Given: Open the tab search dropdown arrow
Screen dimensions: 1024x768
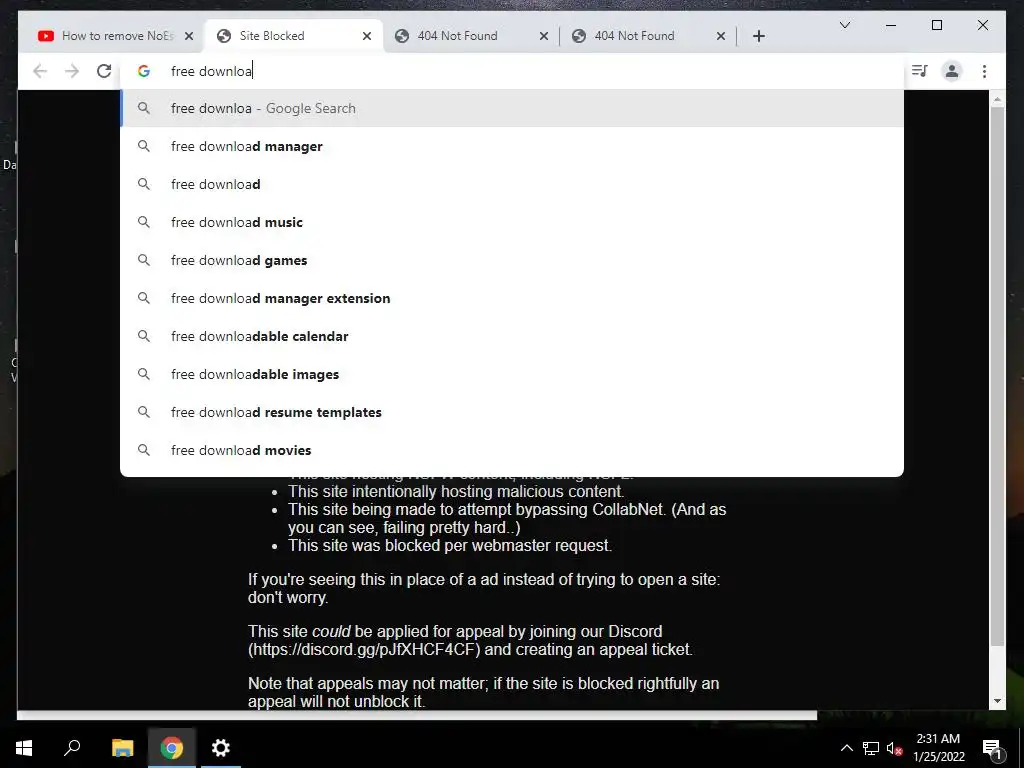Looking at the screenshot, I should pyautogui.click(x=844, y=25).
